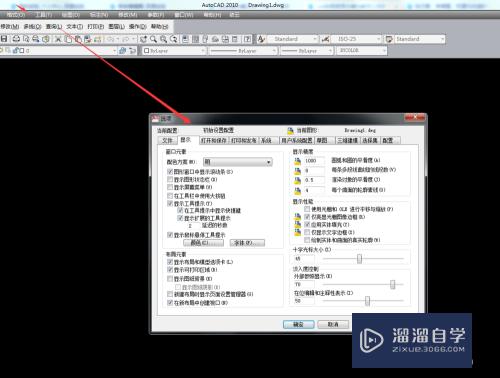Open the 工具(T) menu in the menu bar

click(x=44, y=15)
